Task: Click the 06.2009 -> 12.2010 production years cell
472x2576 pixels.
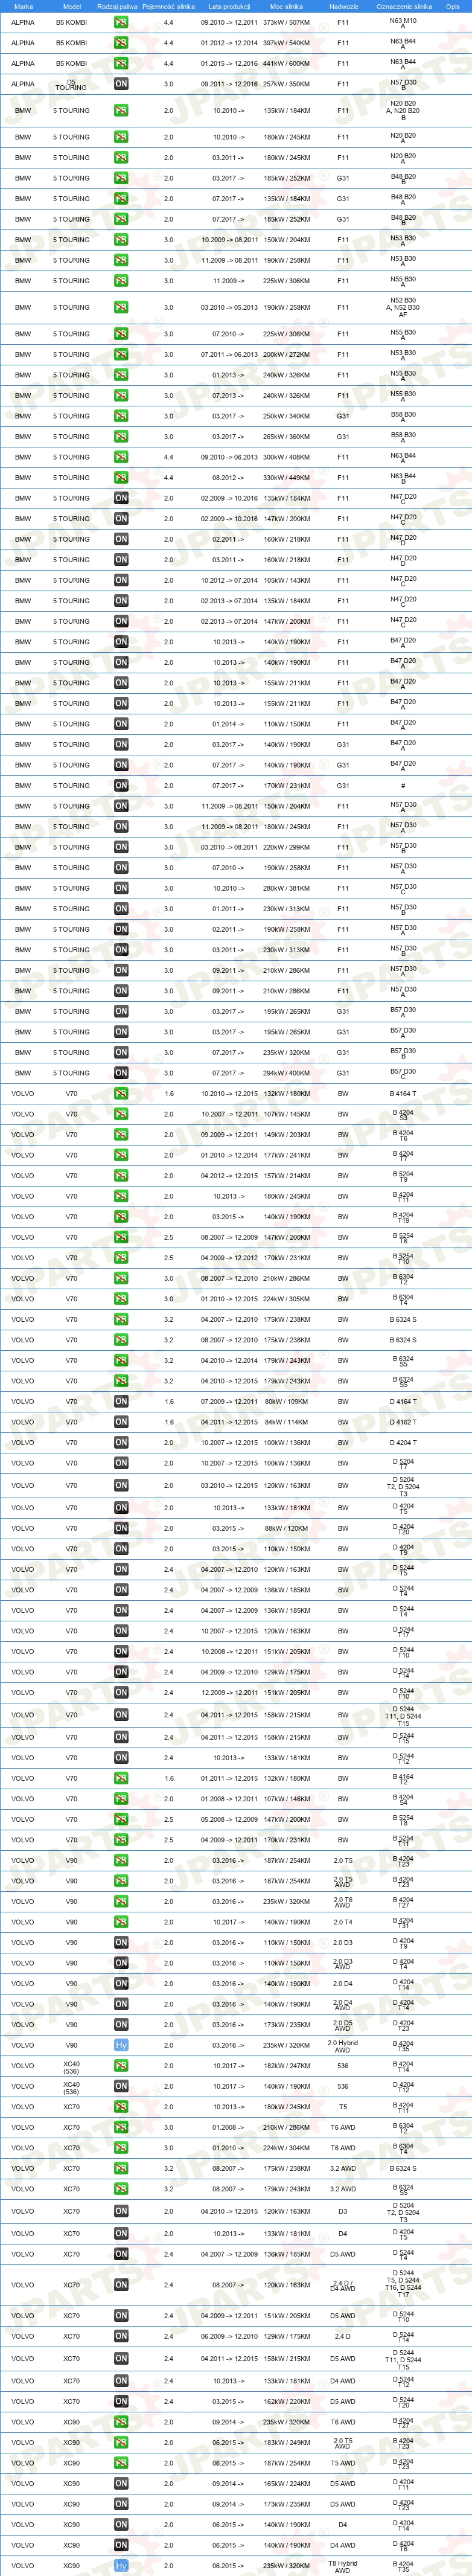Action: [x=229, y=2337]
